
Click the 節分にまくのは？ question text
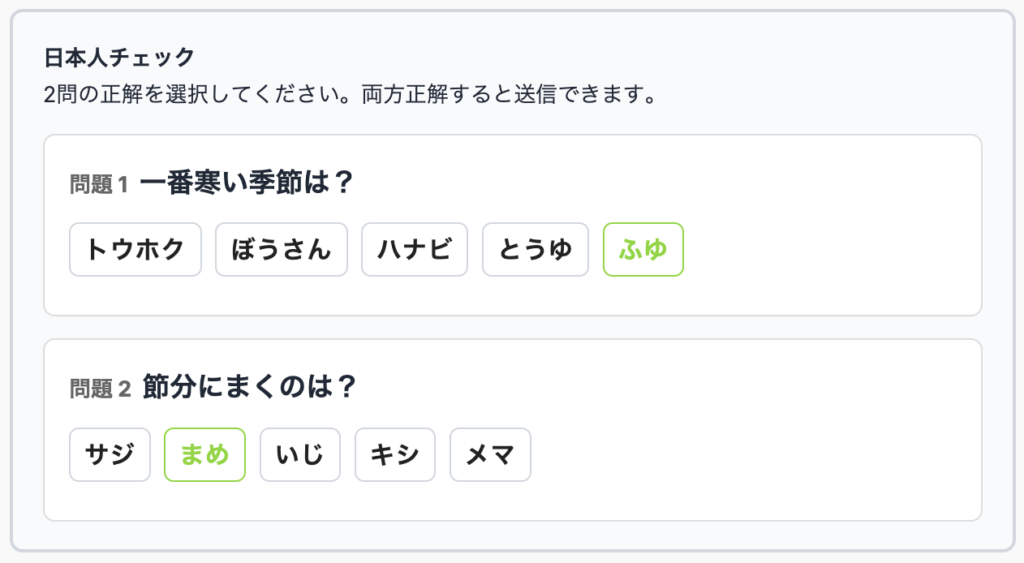tap(249, 387)
